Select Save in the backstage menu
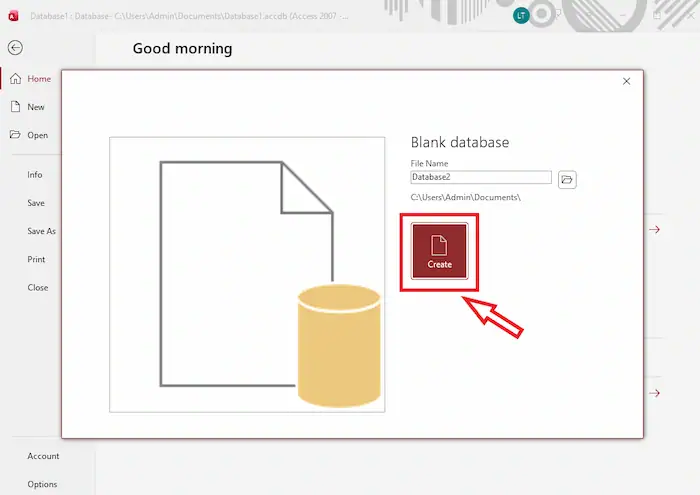700x495 pixels. (x=36, y=203)
